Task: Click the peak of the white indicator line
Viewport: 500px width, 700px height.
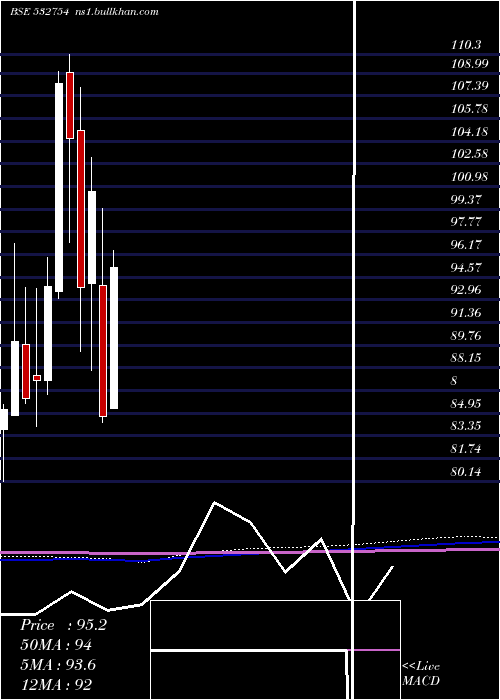Action: tap(215, 502)
